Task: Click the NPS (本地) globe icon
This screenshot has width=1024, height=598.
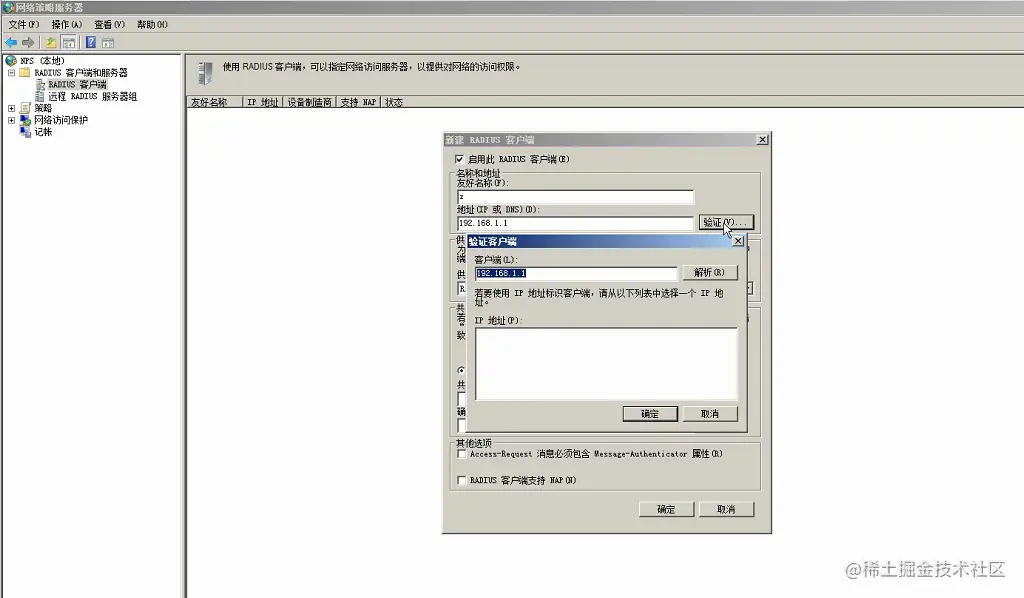Action: coord(11,61)
